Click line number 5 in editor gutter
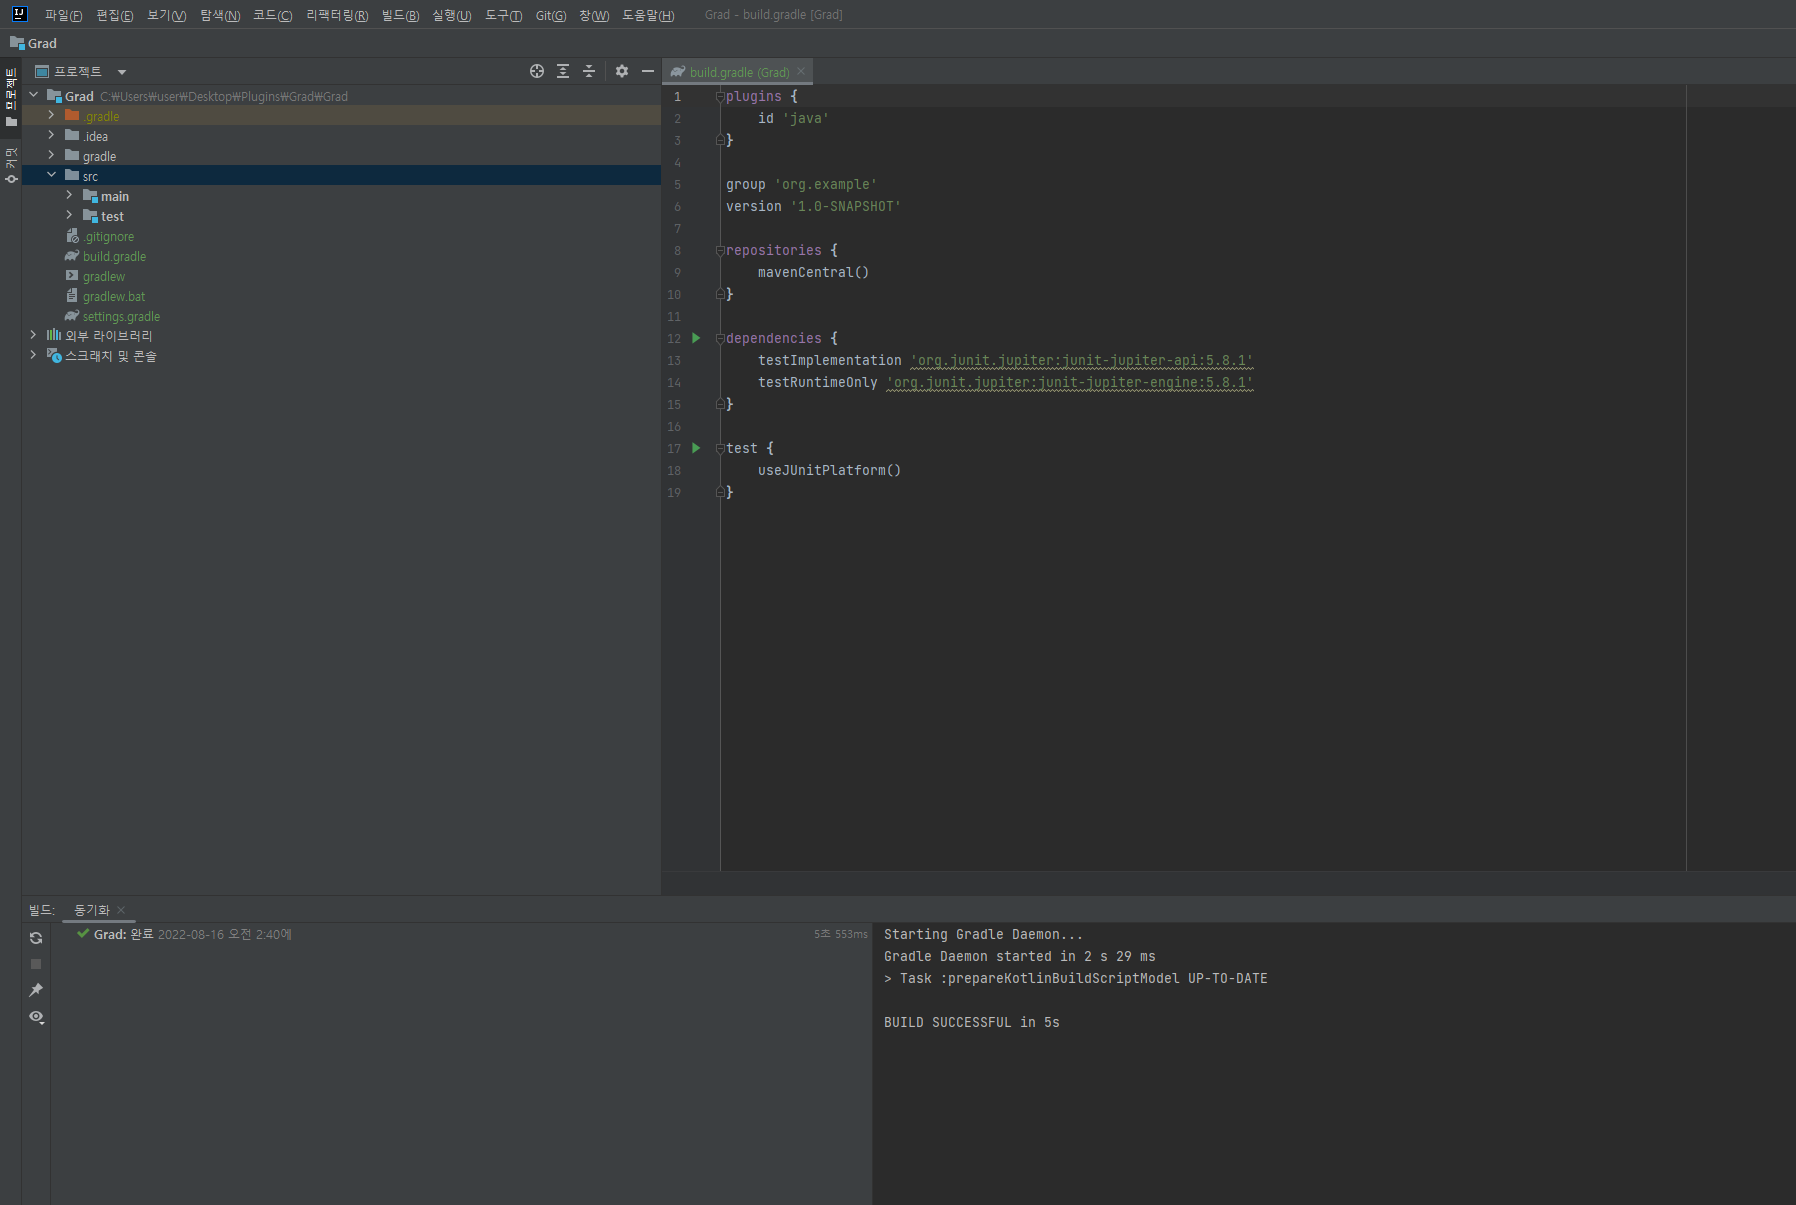 click(677, 184)
